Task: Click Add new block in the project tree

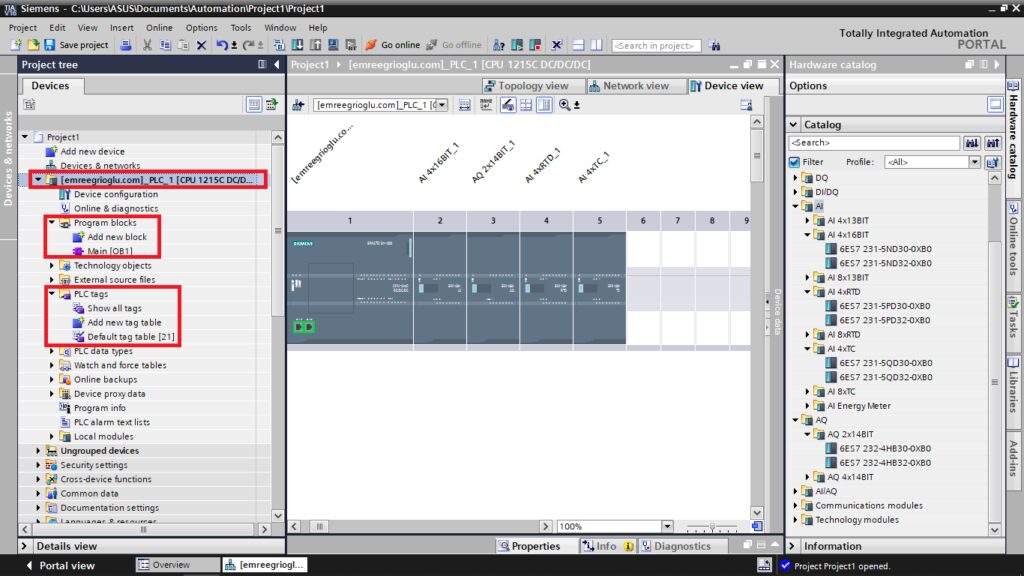Action: 110,237
